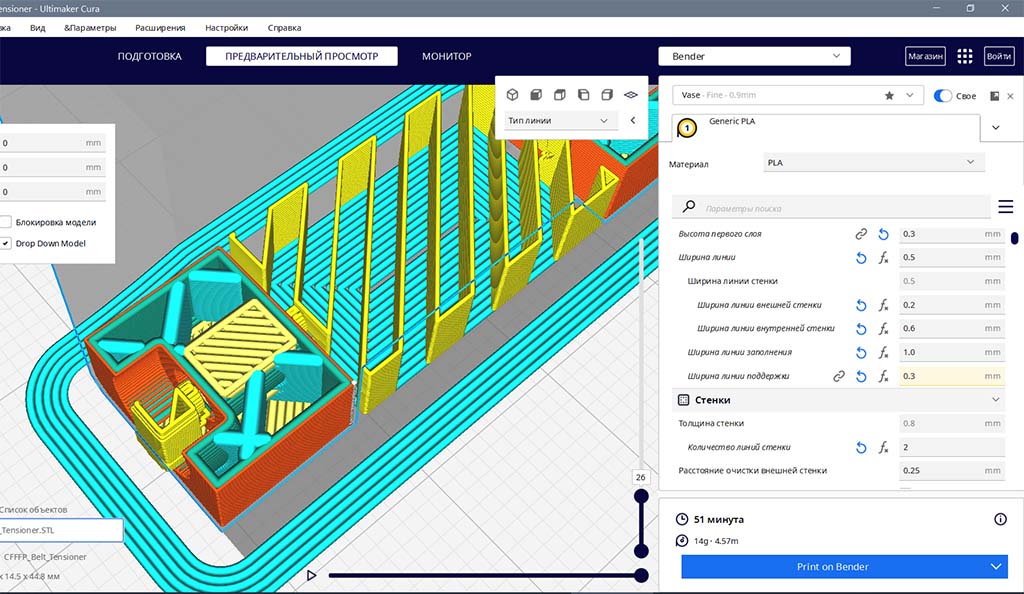
Task: Click the 3D perspective view cube icon
Action: [x=512, y=95]
